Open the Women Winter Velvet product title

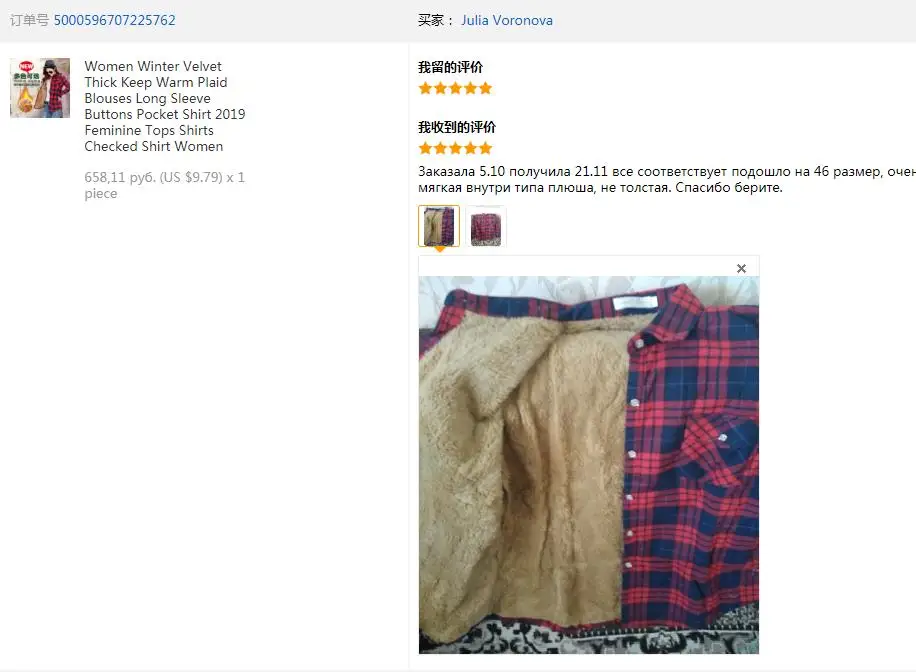tap(164, 106)
